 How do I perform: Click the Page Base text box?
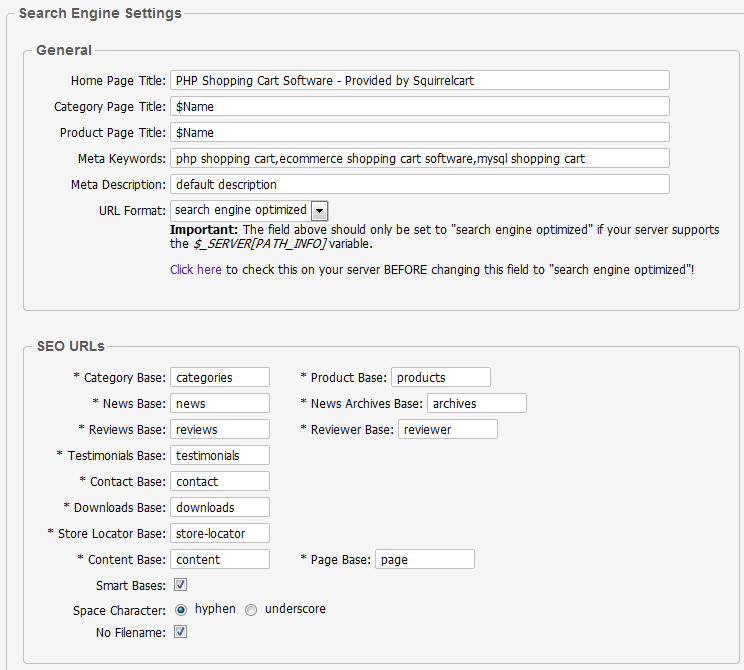(424, 559)
